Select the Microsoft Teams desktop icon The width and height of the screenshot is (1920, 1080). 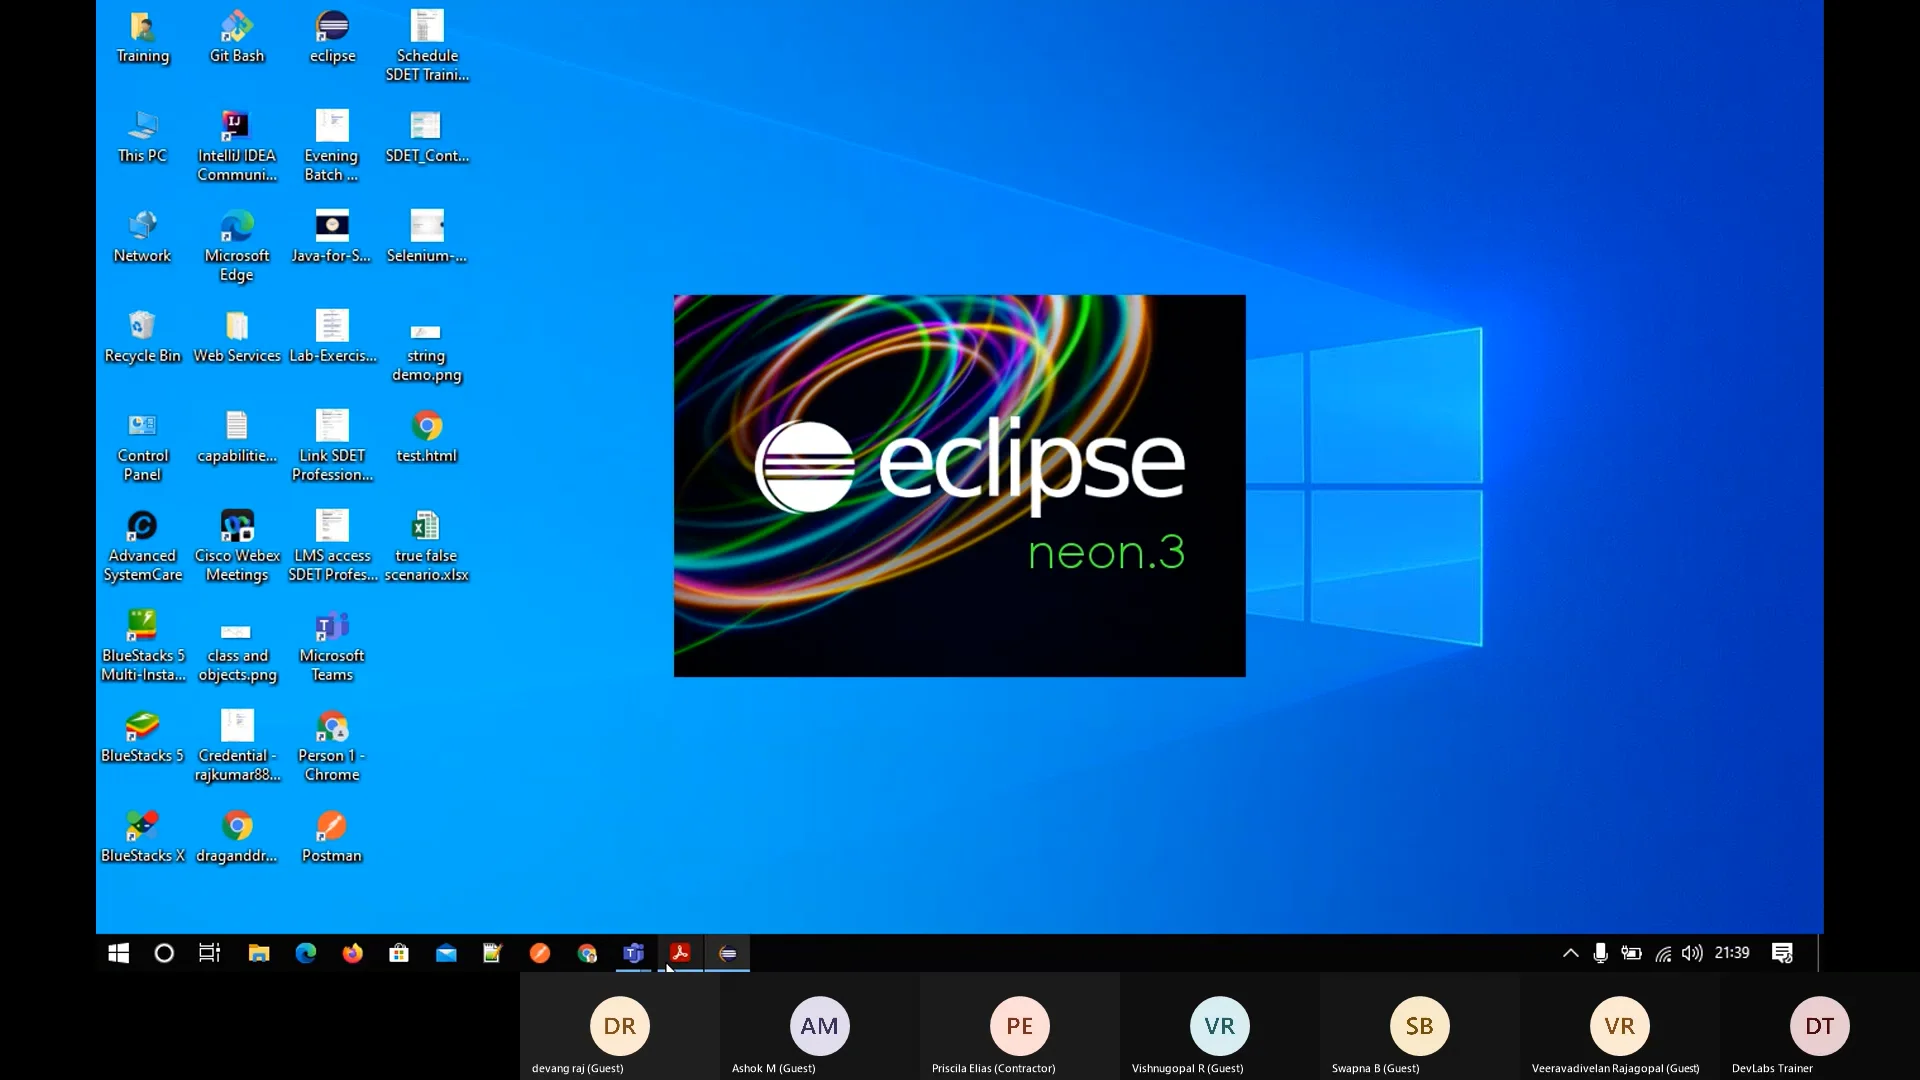pos(332,646)
